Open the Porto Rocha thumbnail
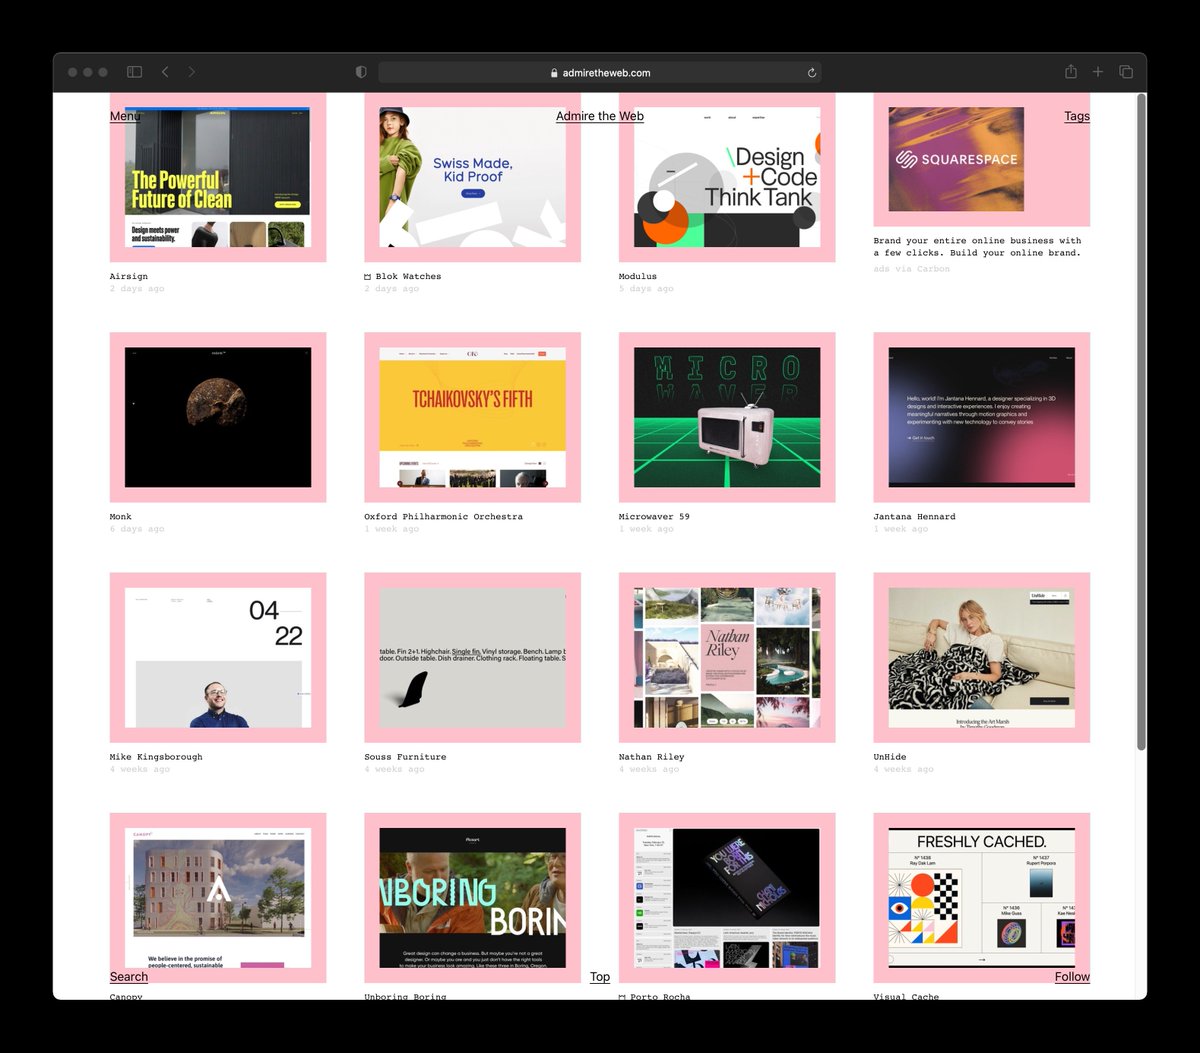Screen dimensions: 1200x1053 coord(727,897)
